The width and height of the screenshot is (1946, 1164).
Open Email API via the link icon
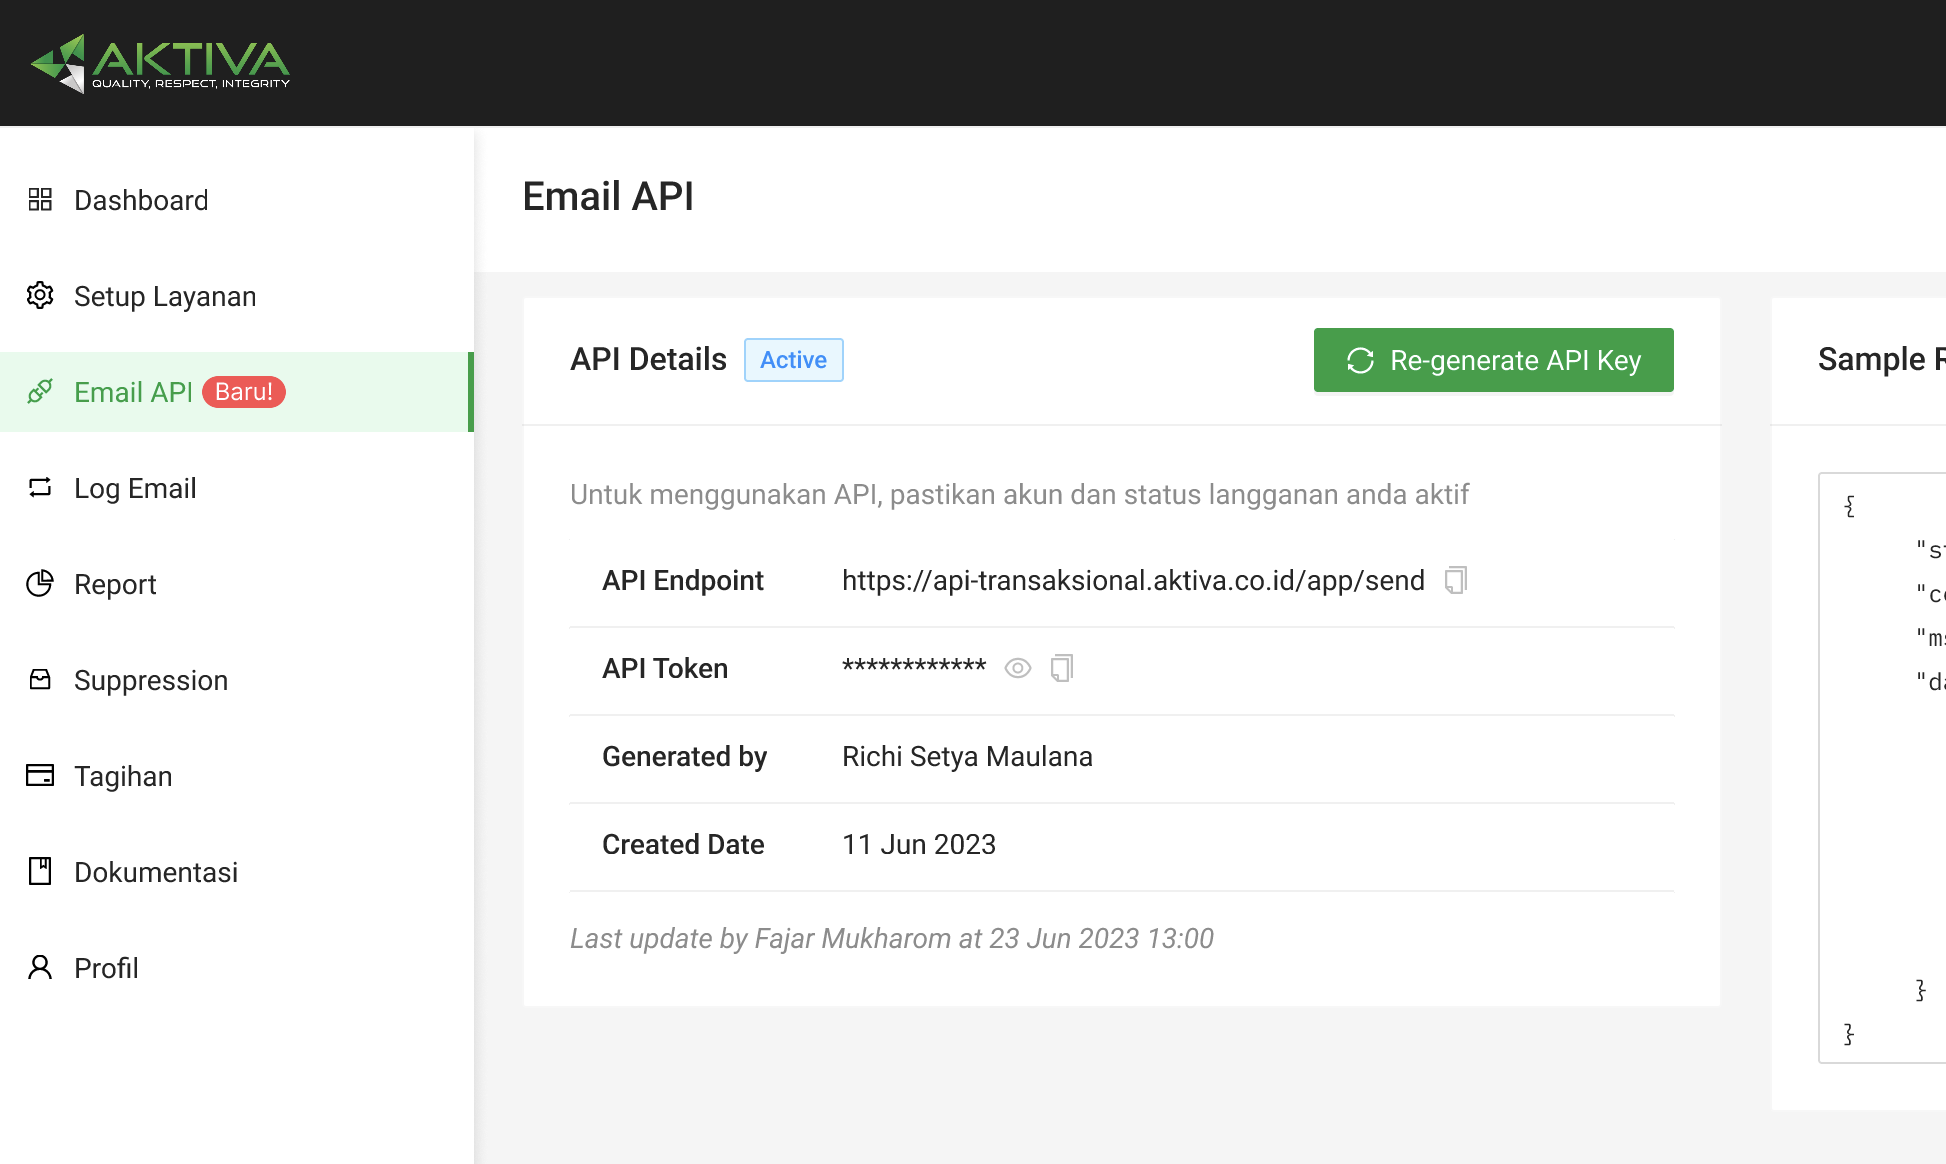pyautogui.click(x=41, y=392)
